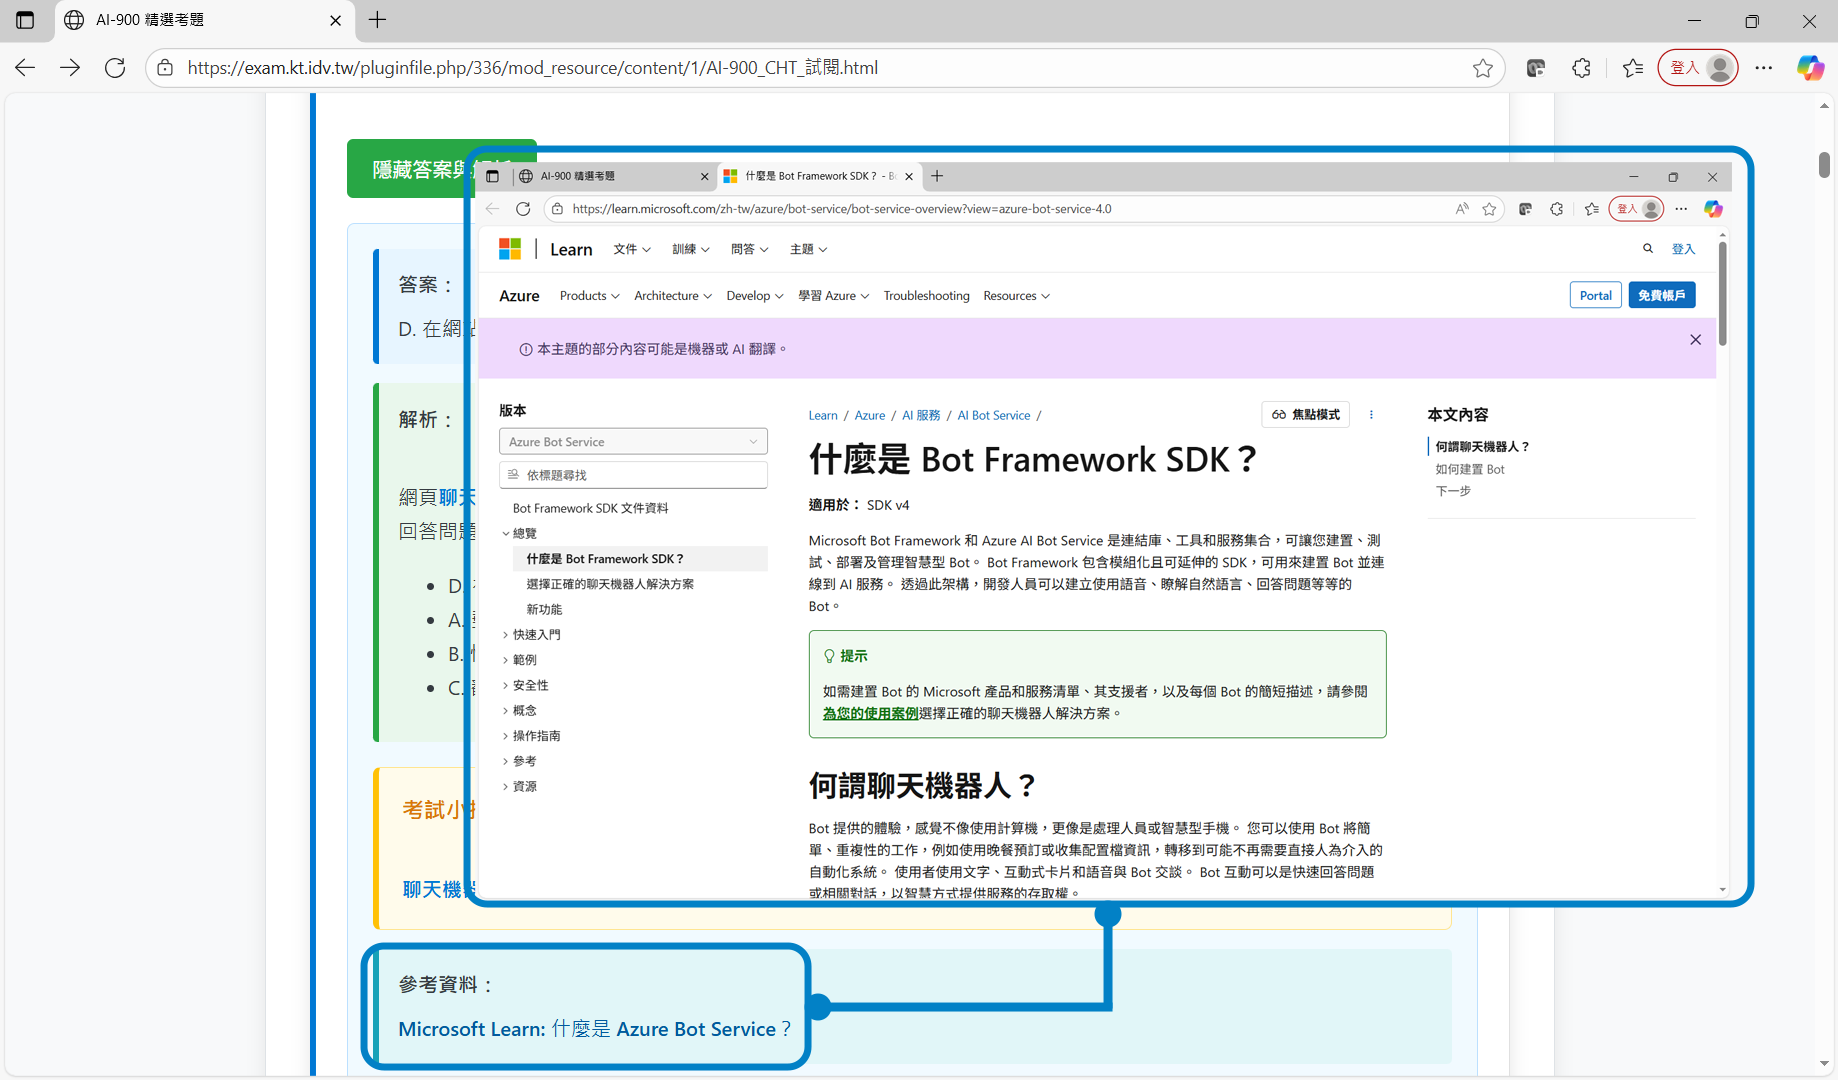This screenshot has height=1080, width=1838.
Task: Click the search magnifier on the Microsoft Learn header
Action: pos(1647,249)
